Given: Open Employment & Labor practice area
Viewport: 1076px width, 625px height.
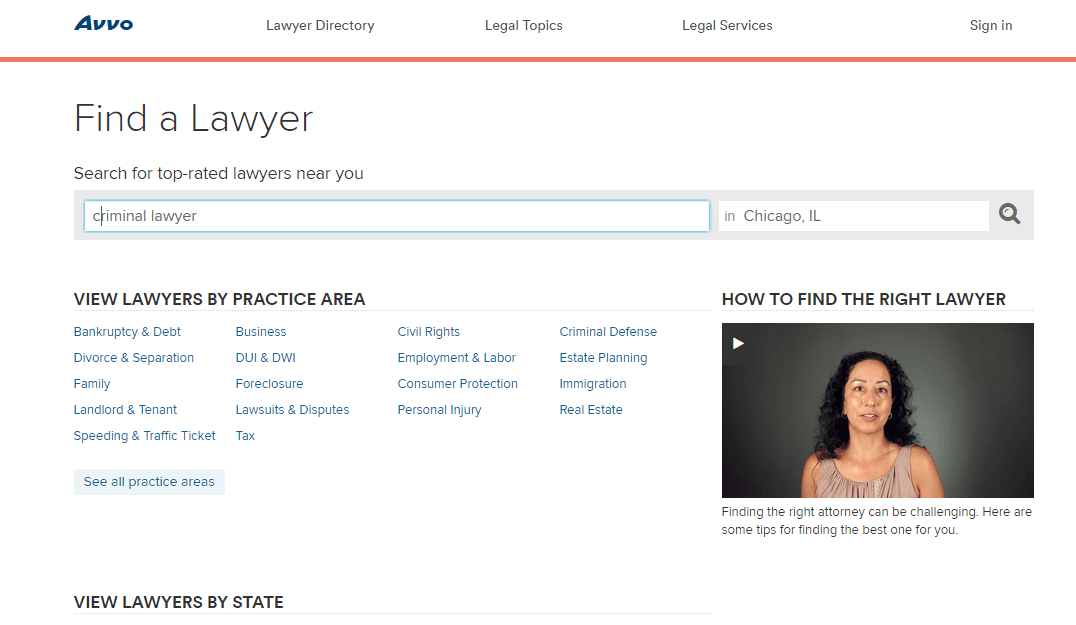Looking at the screenshot, I should click(456, 358).
